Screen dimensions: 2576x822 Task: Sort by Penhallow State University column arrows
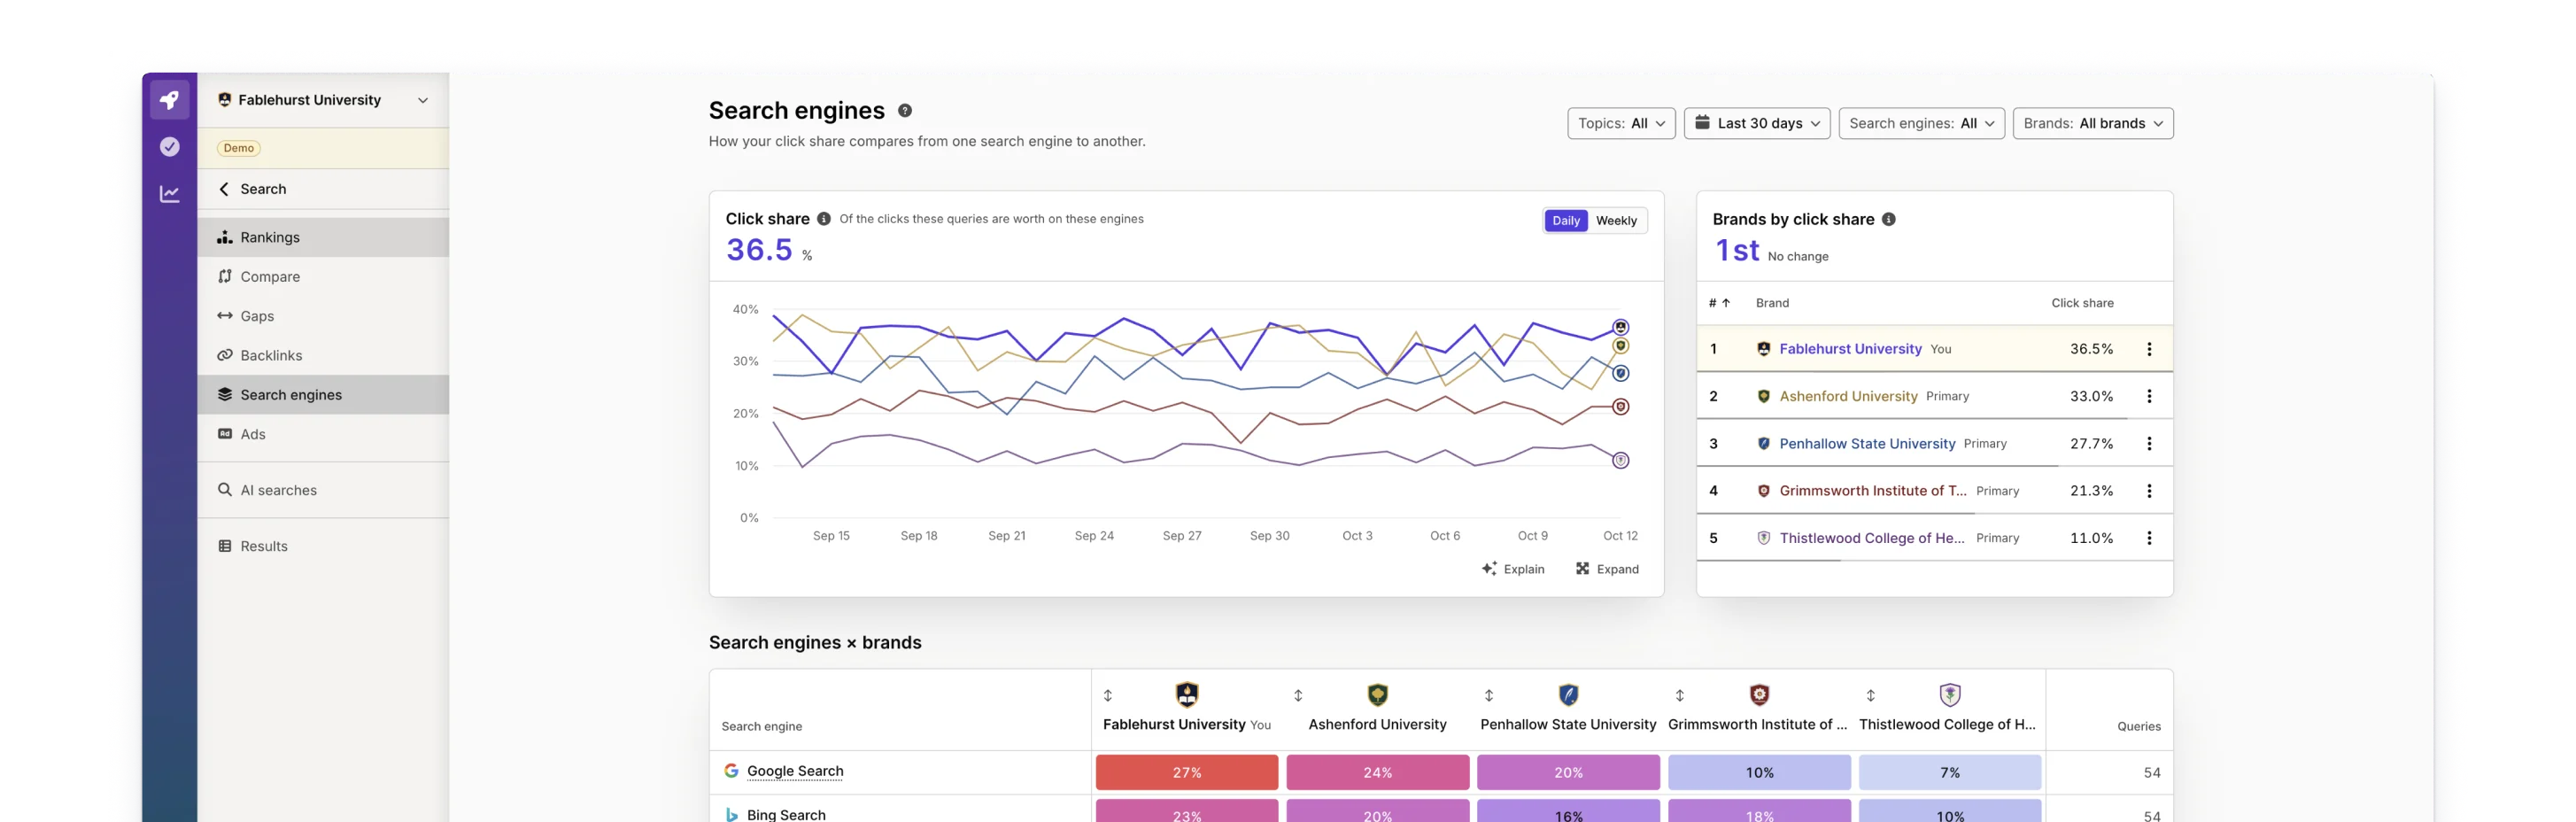(x=1489, y=695)
